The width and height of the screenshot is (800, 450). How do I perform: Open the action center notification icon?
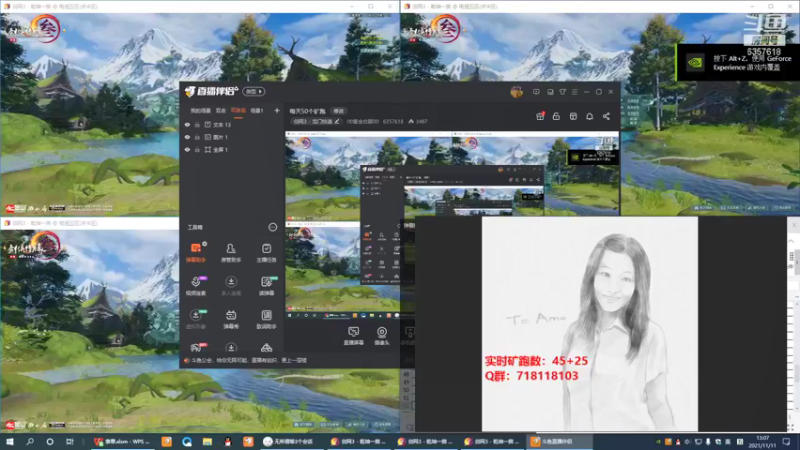coord(786,441)
